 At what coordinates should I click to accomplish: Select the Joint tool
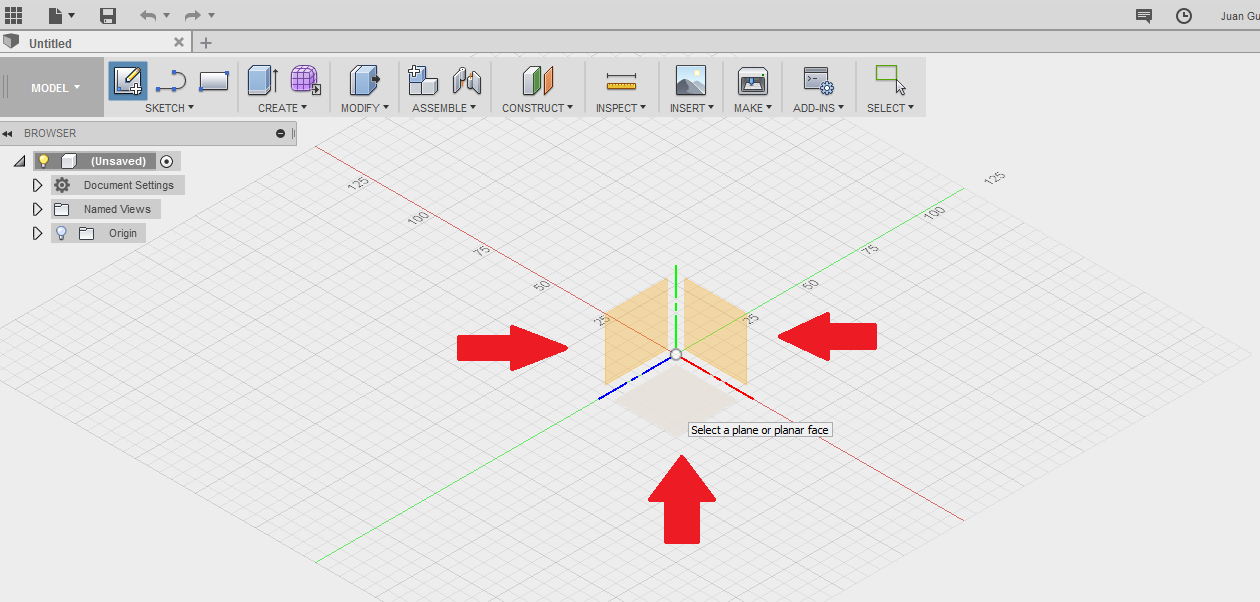pos(466,81)
